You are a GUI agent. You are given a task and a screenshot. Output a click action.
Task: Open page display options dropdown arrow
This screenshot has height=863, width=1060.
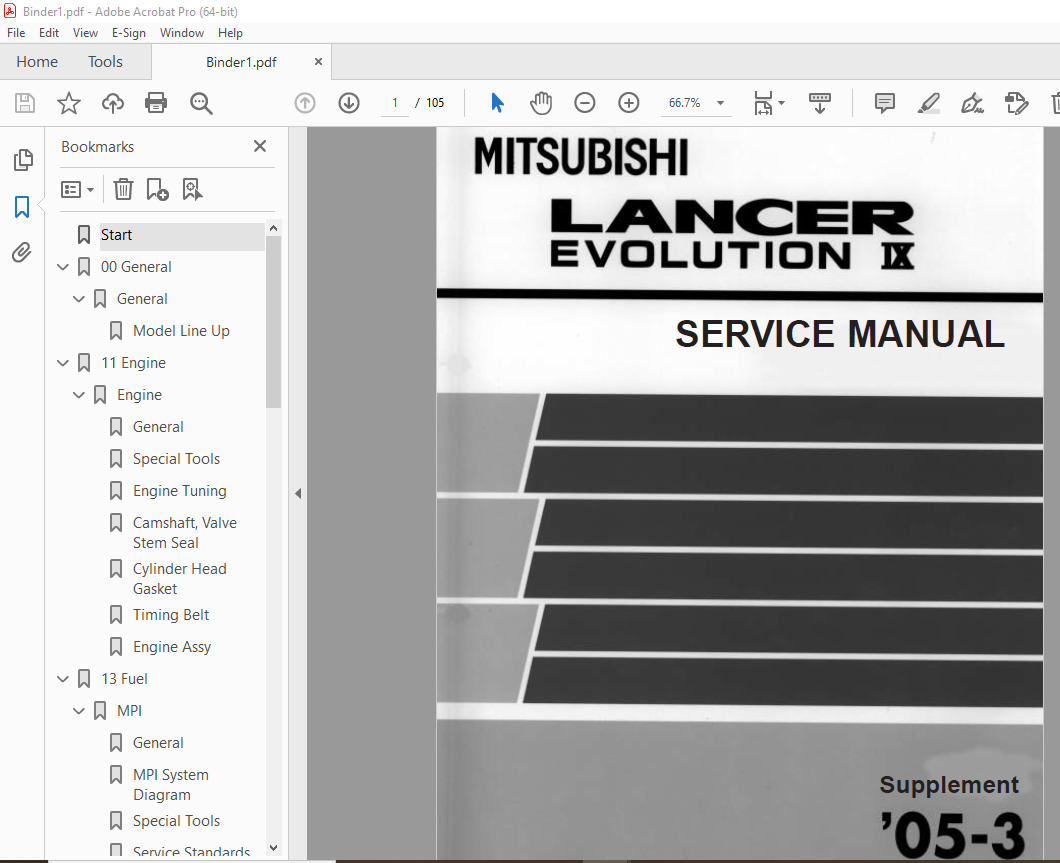pos(781,103)
